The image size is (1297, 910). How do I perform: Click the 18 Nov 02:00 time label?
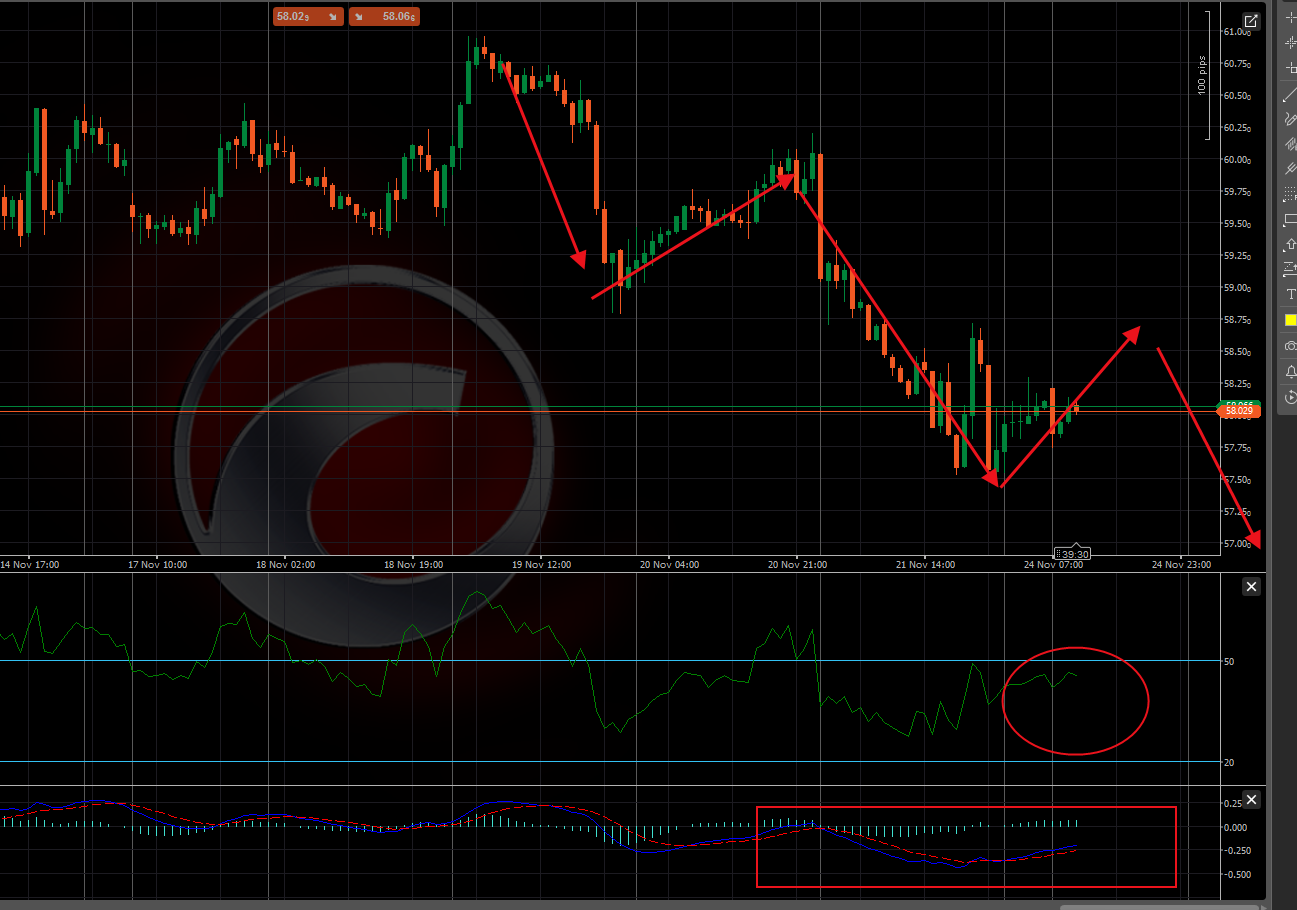coord(285,565)
